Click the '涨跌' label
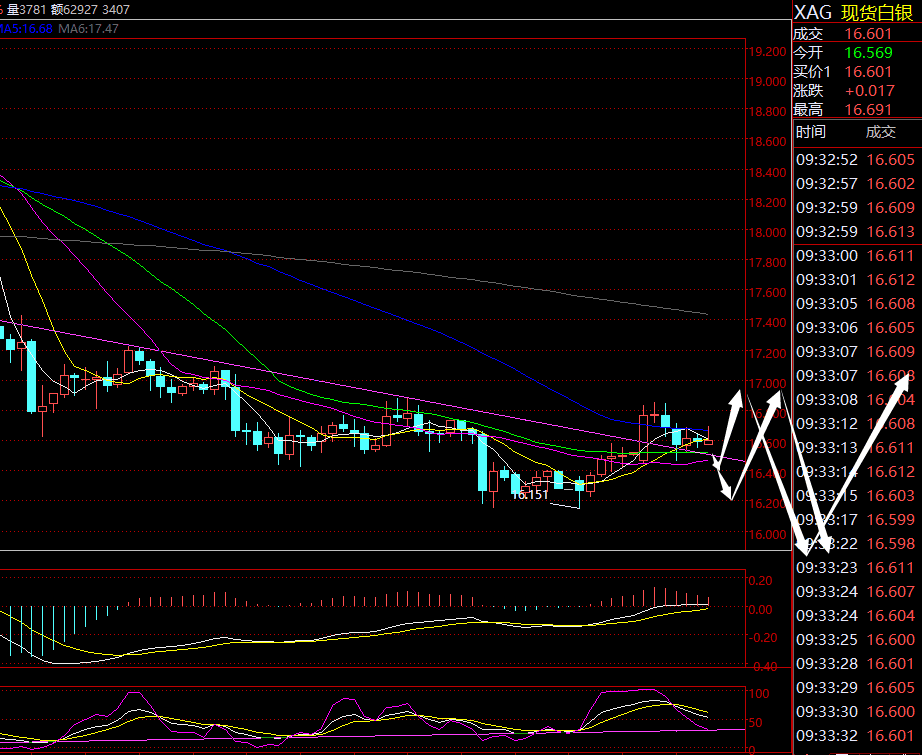922x755 pixels. pyautogui.click(x=808, y=91)
